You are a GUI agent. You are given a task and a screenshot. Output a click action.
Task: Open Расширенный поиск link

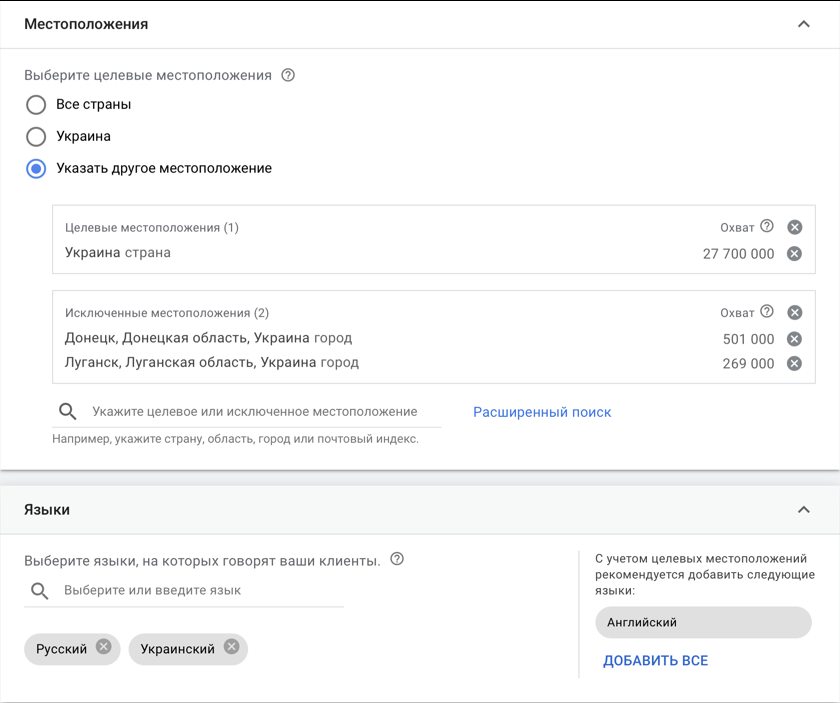tap(542, 412)
